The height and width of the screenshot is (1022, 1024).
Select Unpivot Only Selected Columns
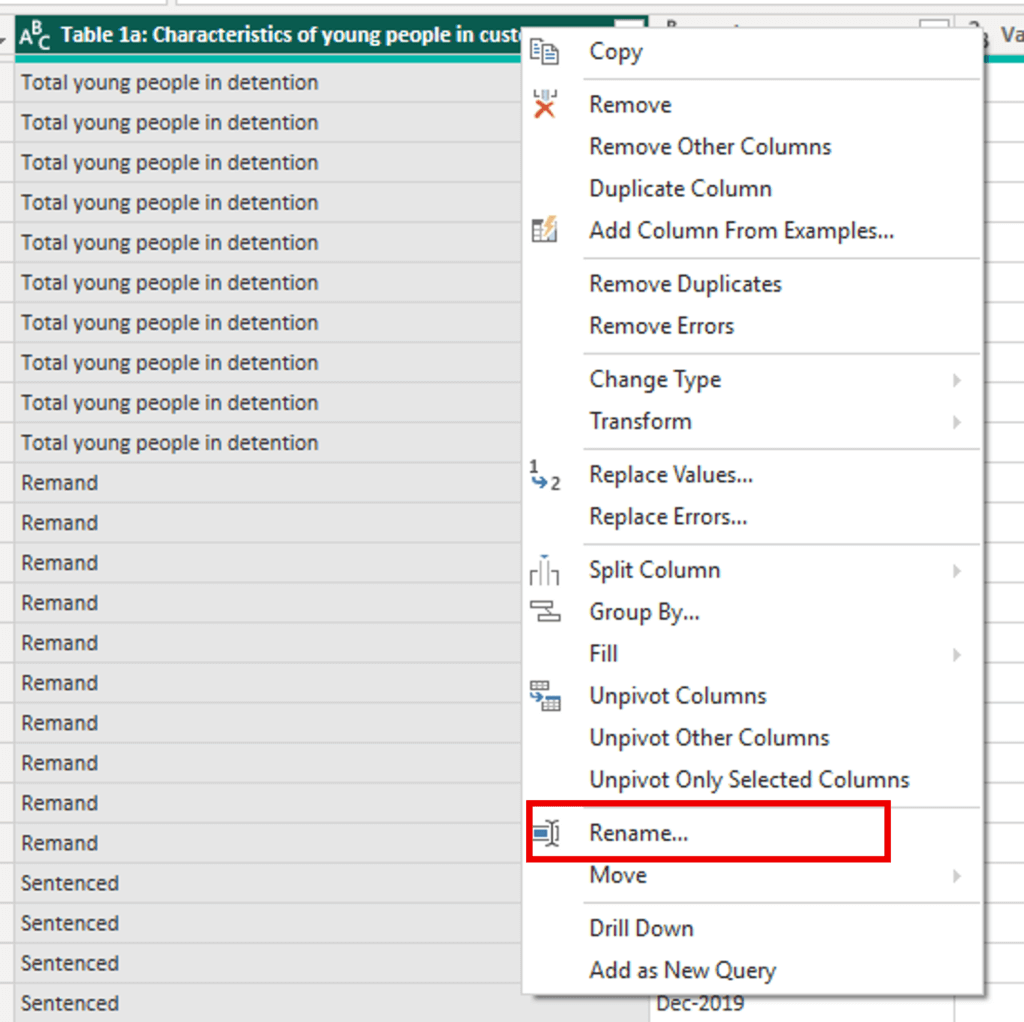pos(749,780)
